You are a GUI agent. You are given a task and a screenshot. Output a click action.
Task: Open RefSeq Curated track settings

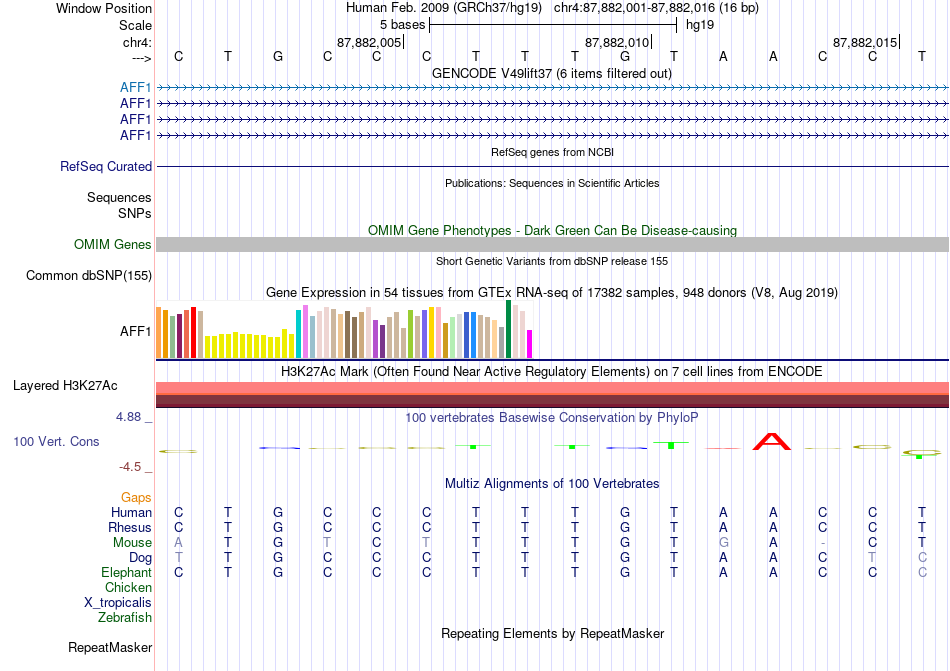pos(106,167)
